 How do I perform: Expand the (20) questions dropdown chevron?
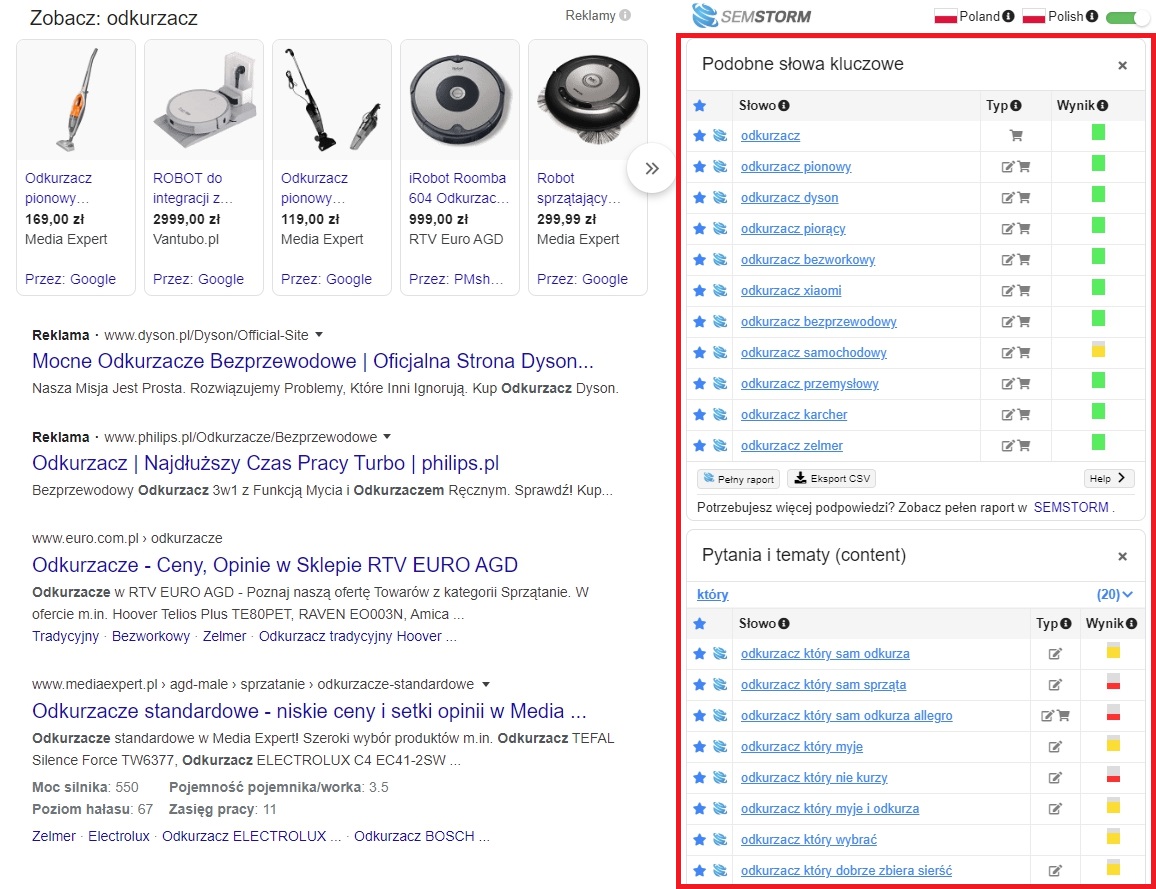coord(1127,595)
